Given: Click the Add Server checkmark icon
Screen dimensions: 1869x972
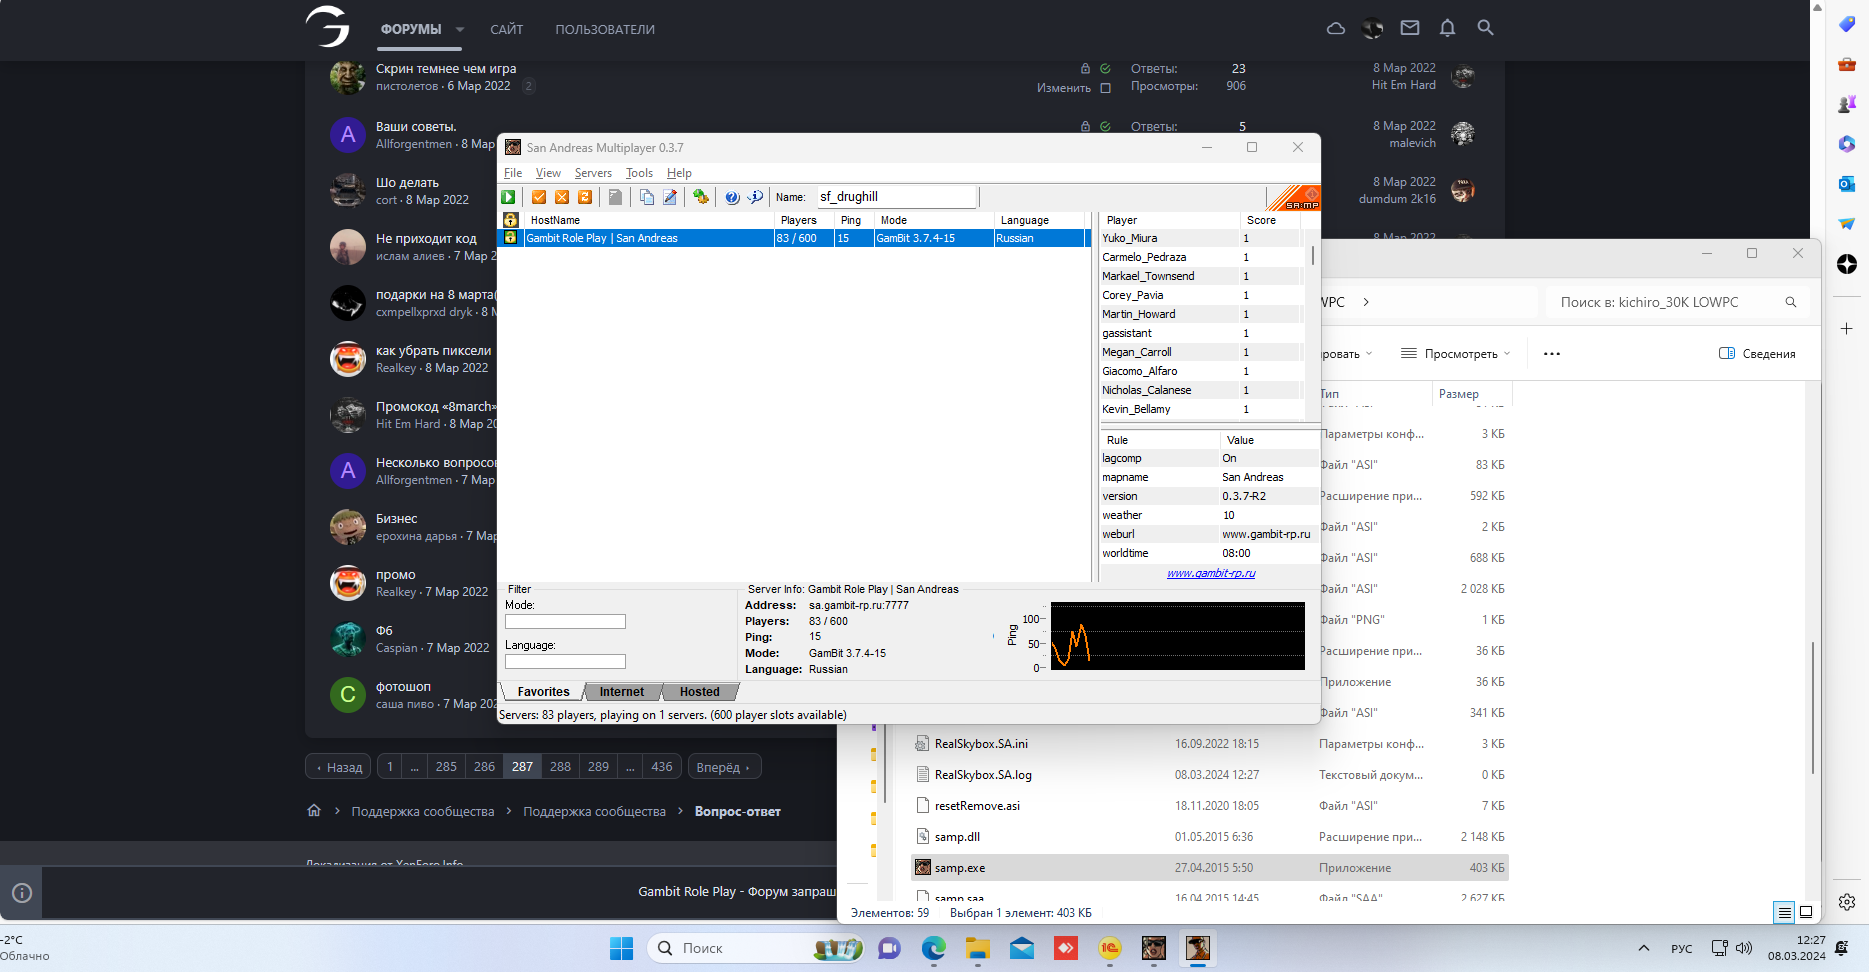Looking at the screenshot, I should pyautogui.click(x=539, y=197).
